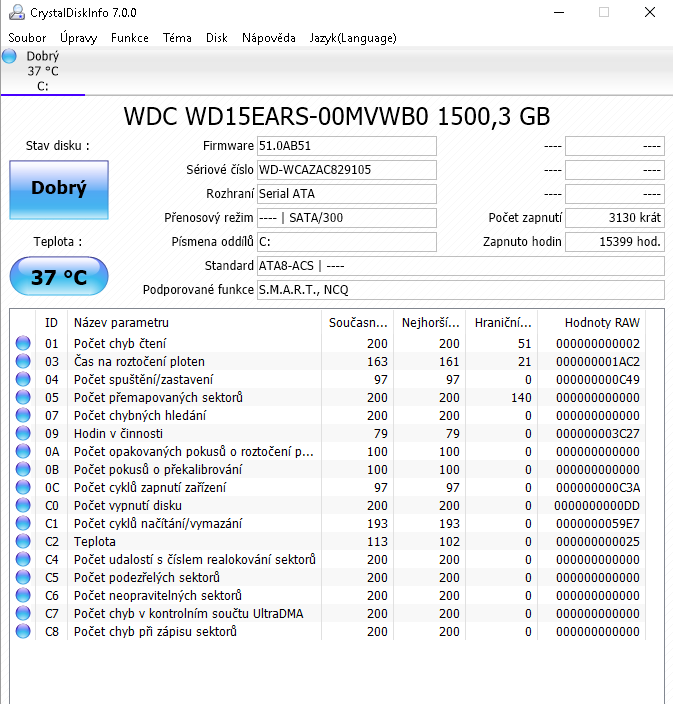Click the Podporované funkce field S.M.A.R.T., NCQ
The image size is (673, 704).
pos(461,290)
